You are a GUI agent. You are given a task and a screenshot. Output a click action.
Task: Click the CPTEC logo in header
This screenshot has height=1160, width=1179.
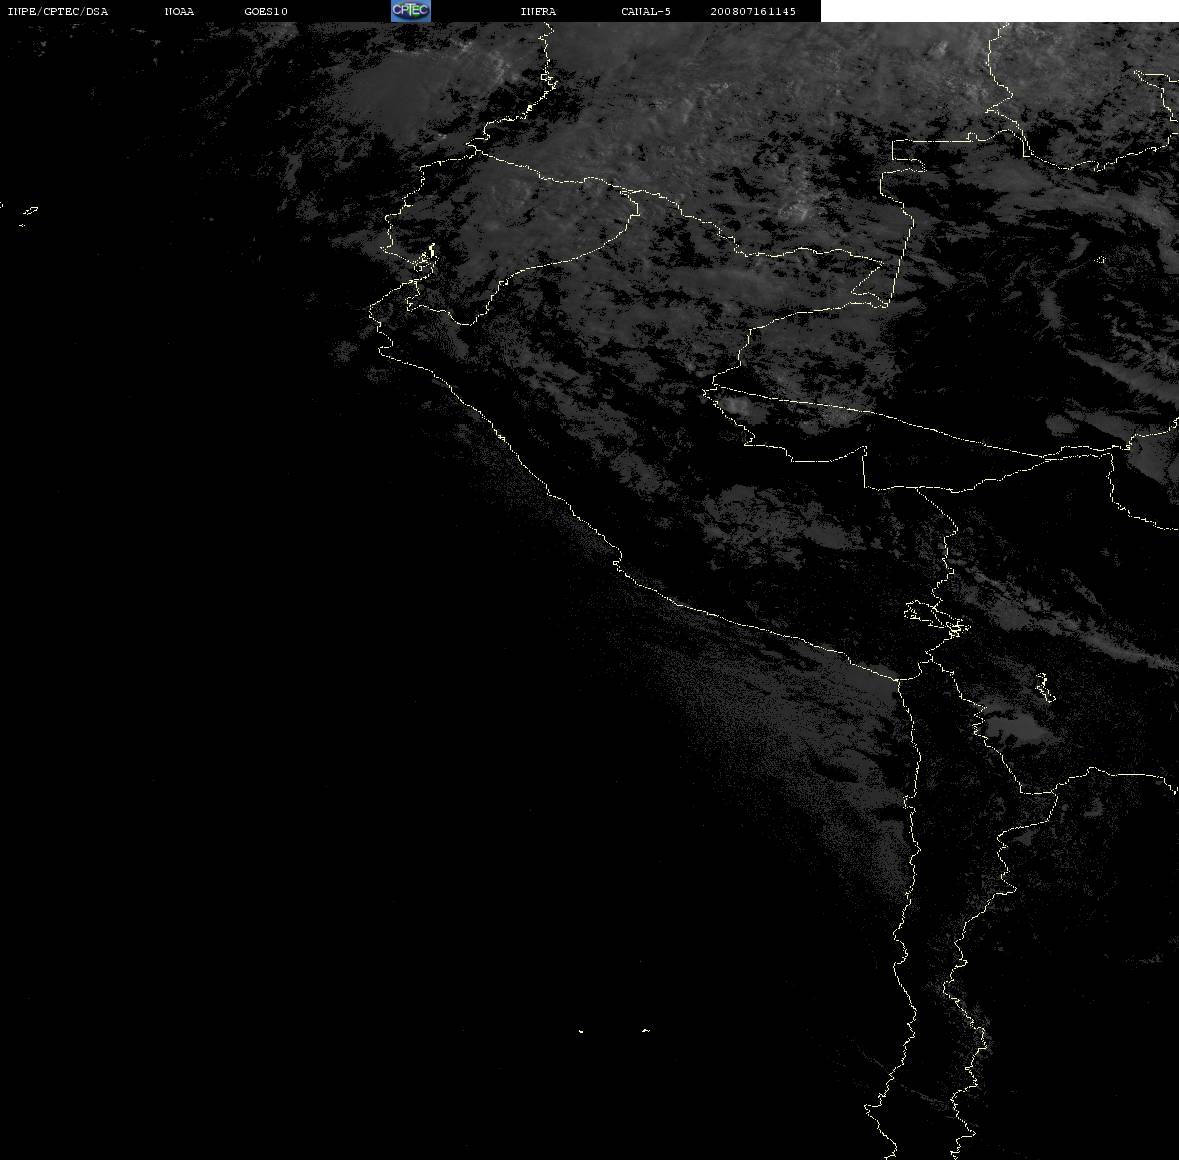pos(411,11)
